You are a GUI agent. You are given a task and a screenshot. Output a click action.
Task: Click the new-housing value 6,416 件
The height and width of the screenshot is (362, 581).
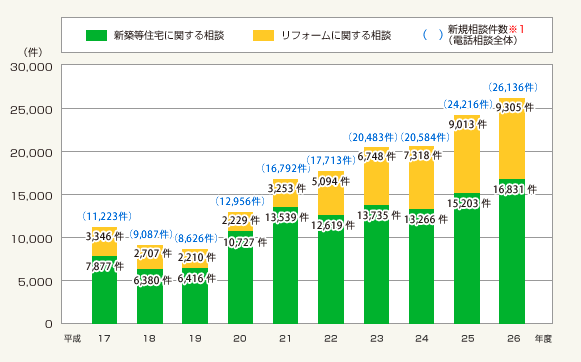click(x=196, y=278)
